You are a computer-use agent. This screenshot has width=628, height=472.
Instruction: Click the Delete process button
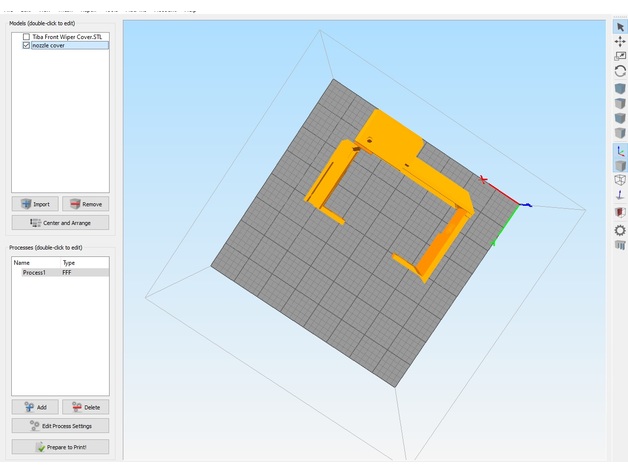[86, 407]
